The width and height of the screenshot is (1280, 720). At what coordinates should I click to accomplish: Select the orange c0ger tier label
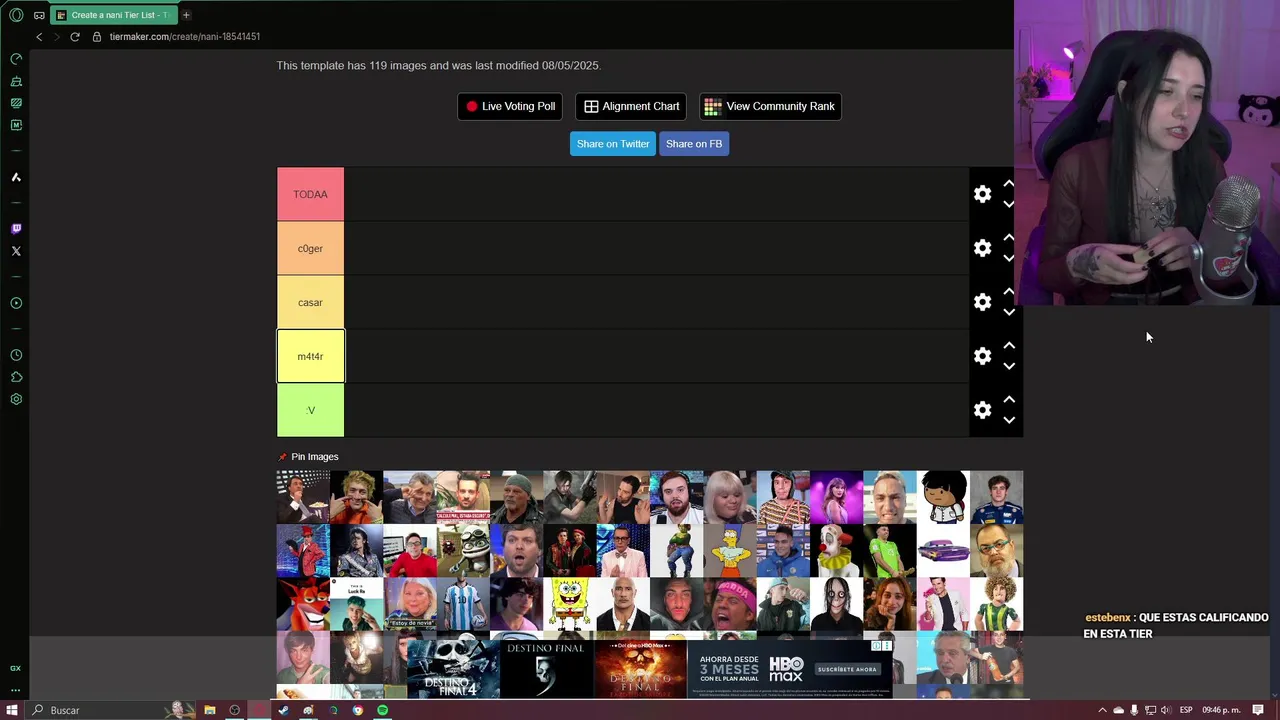pyautogui.click(x=310, y=248)
